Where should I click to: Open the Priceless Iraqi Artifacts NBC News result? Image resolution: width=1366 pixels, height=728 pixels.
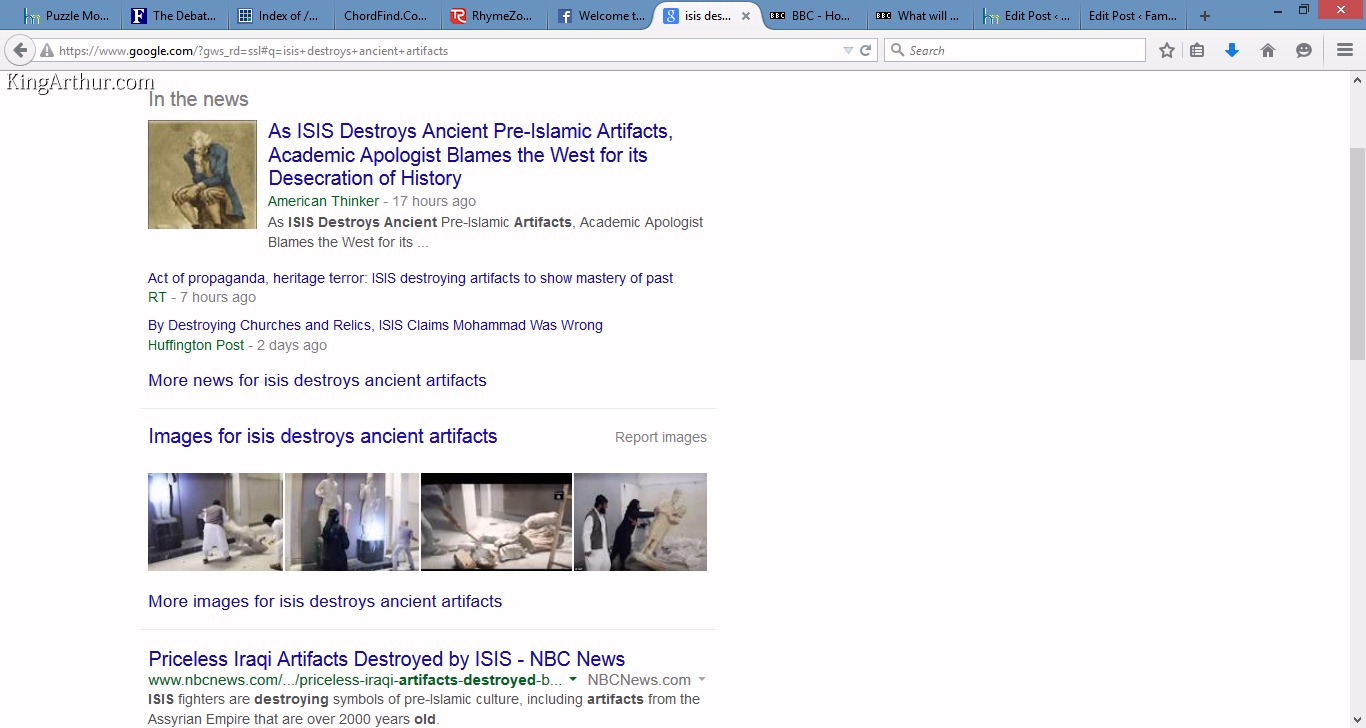pyautogui.click(x=387, y=659)
